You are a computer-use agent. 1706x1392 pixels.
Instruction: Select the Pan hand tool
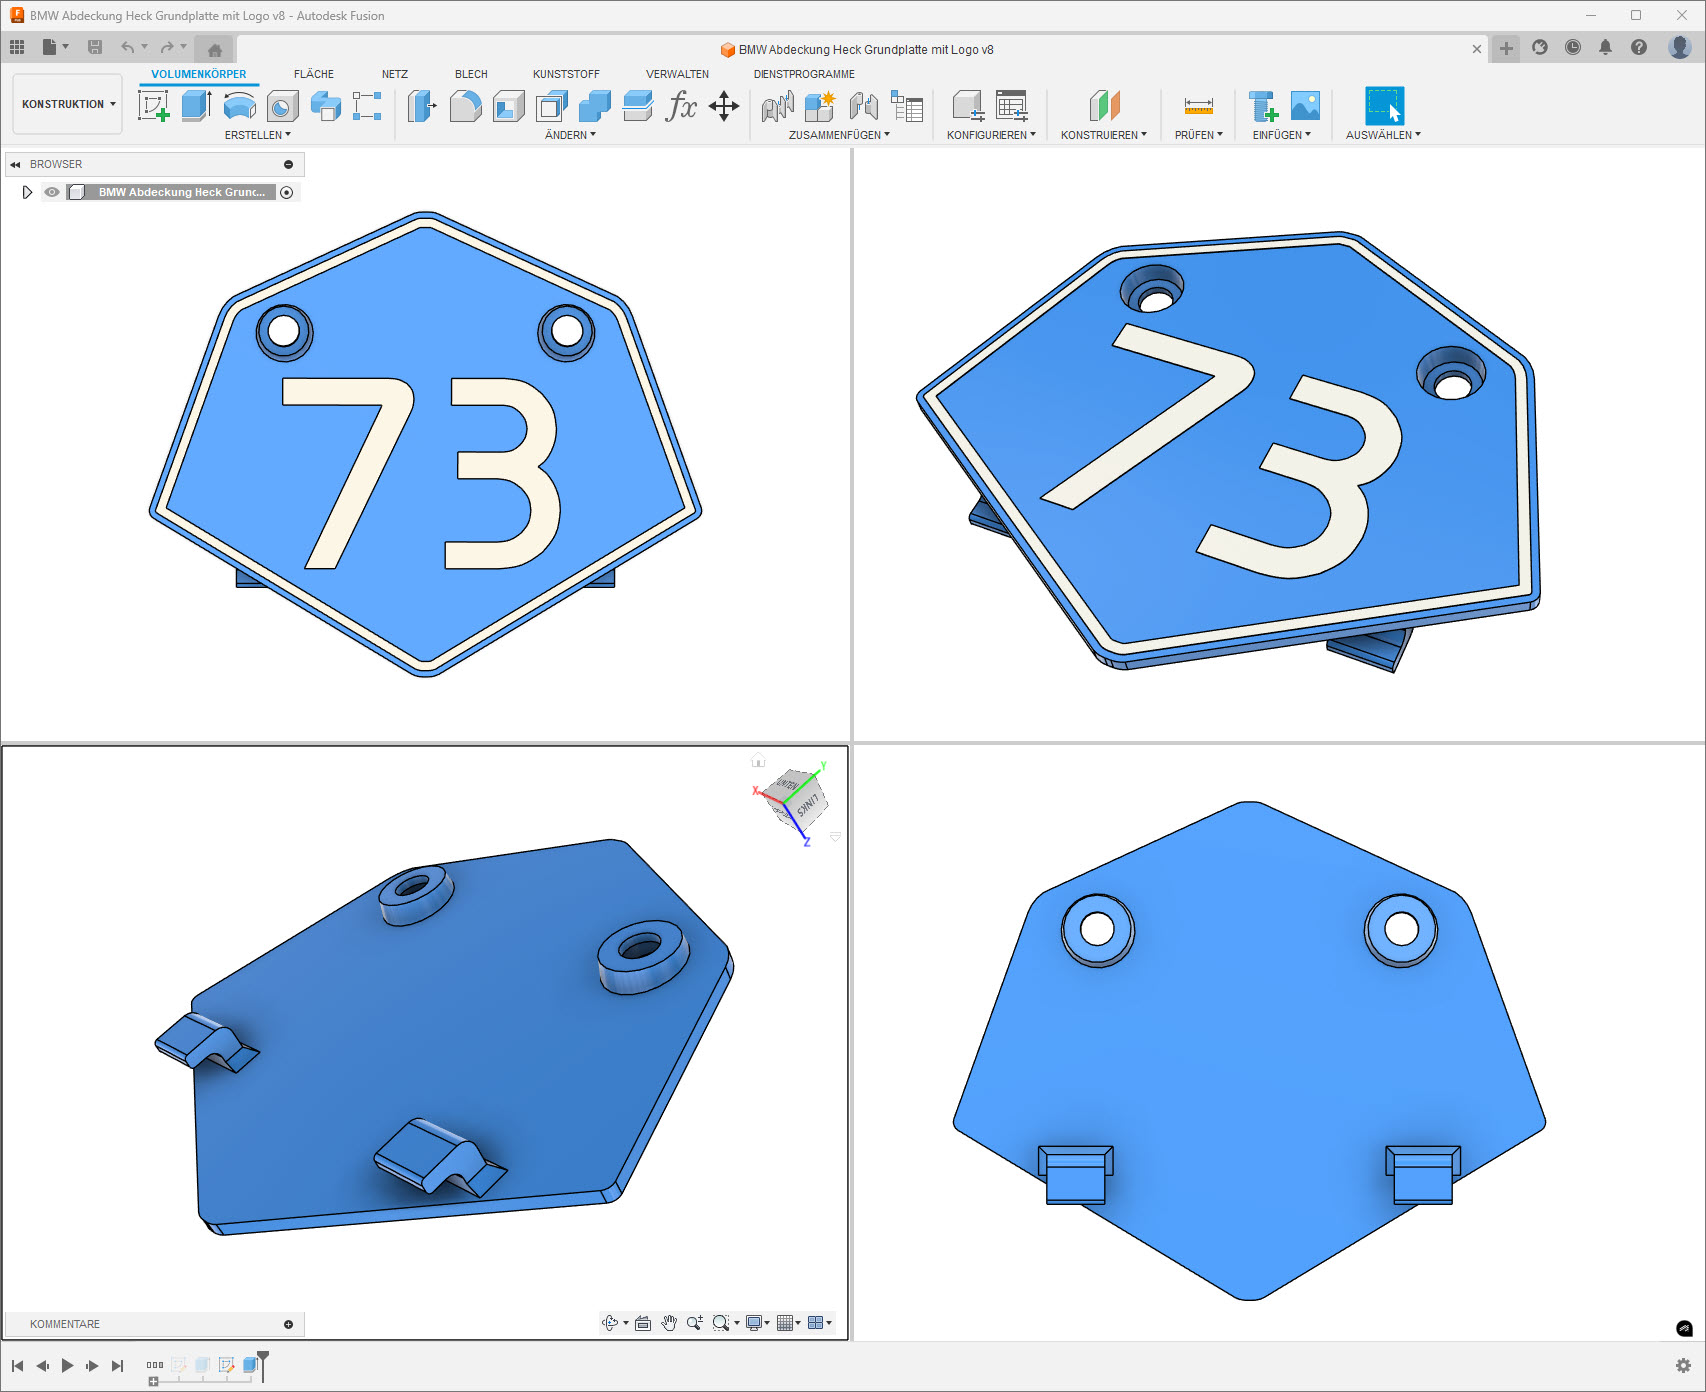click(669, 1323)
